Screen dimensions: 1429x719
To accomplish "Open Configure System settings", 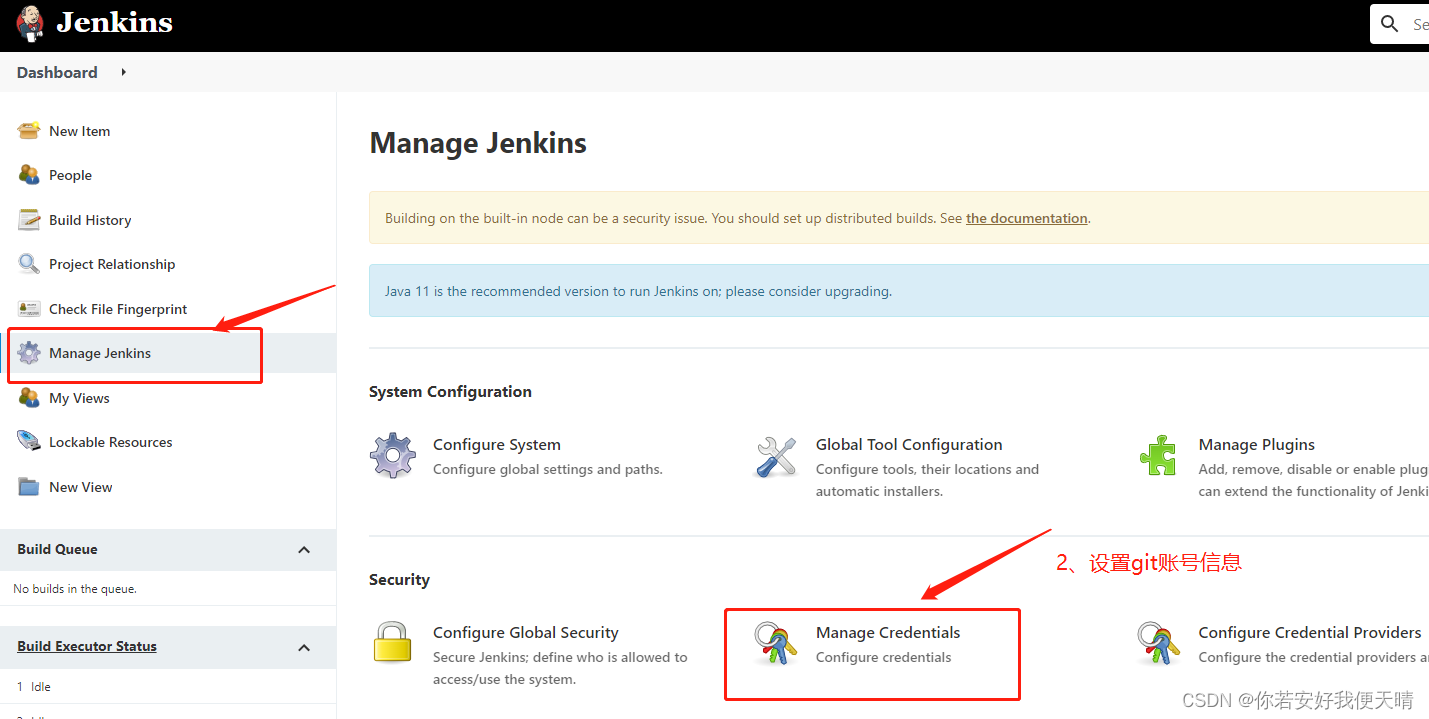I will 497,445.
